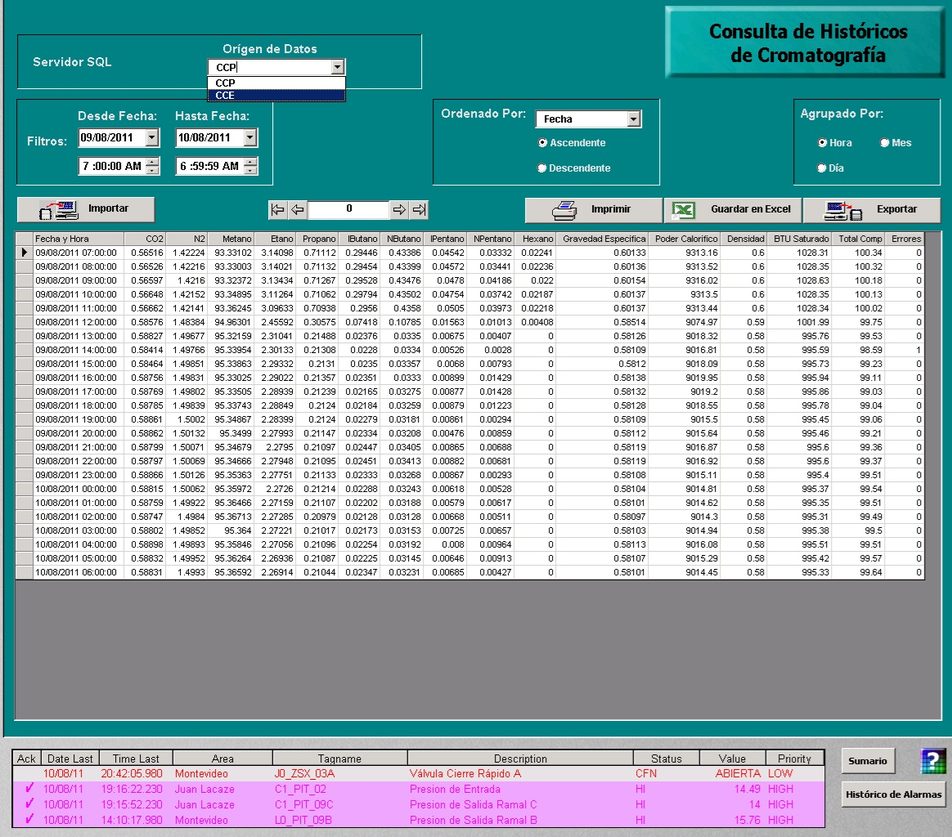
Task: Click the Exportar computer icon
Action: [x=843, y=211]
